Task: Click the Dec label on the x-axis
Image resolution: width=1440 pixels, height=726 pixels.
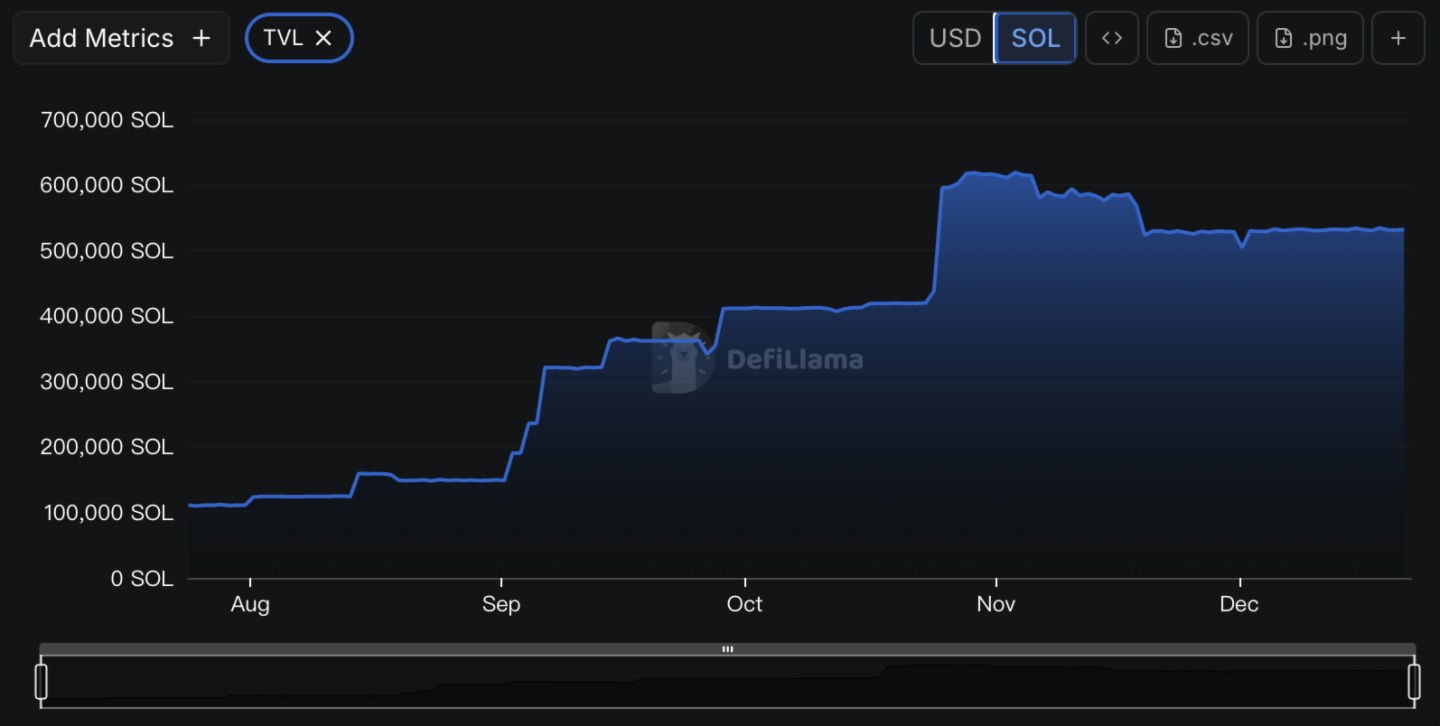Action: point(1238,604)
